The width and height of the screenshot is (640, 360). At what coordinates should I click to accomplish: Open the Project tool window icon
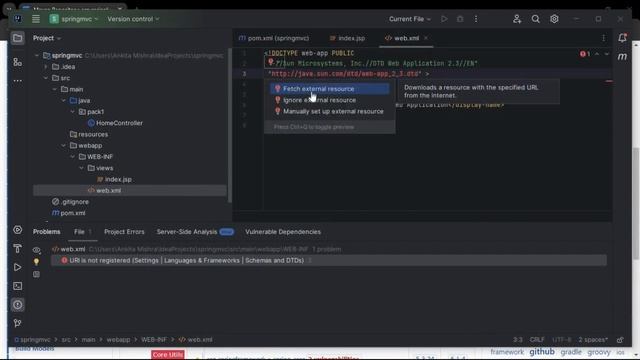(18, 38)
